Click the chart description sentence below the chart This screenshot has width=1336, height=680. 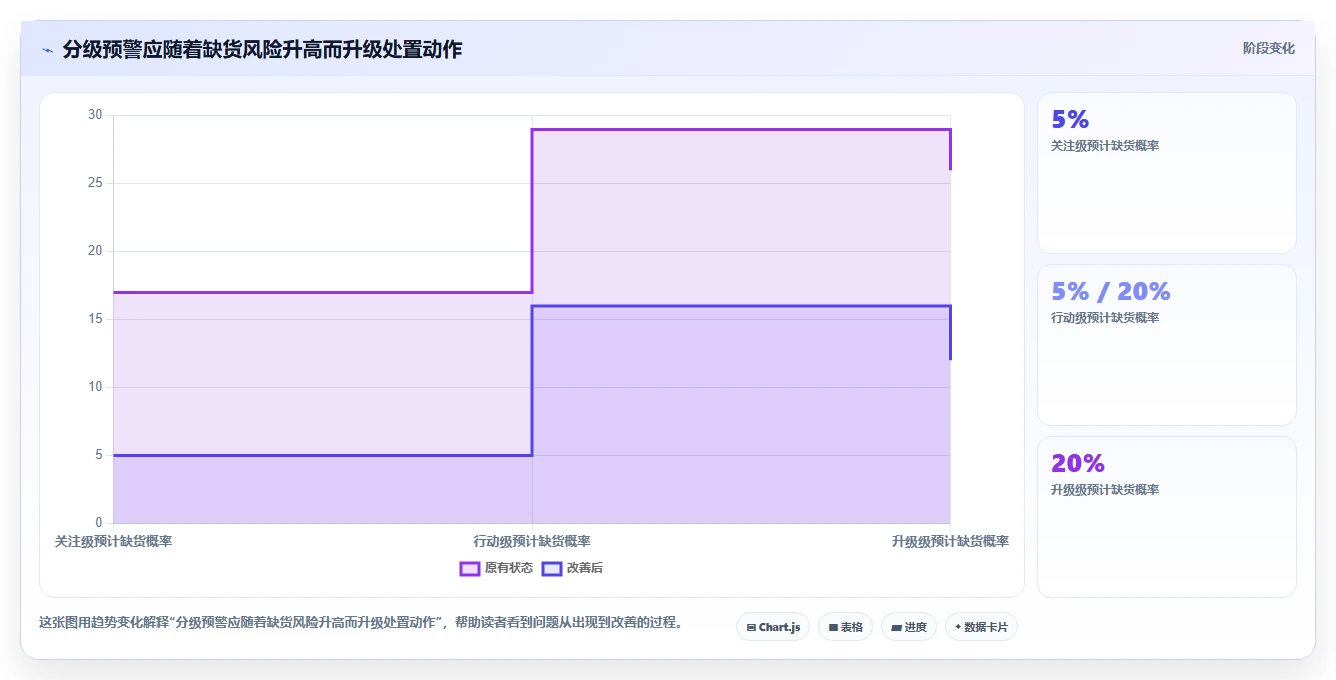[361, 622]
